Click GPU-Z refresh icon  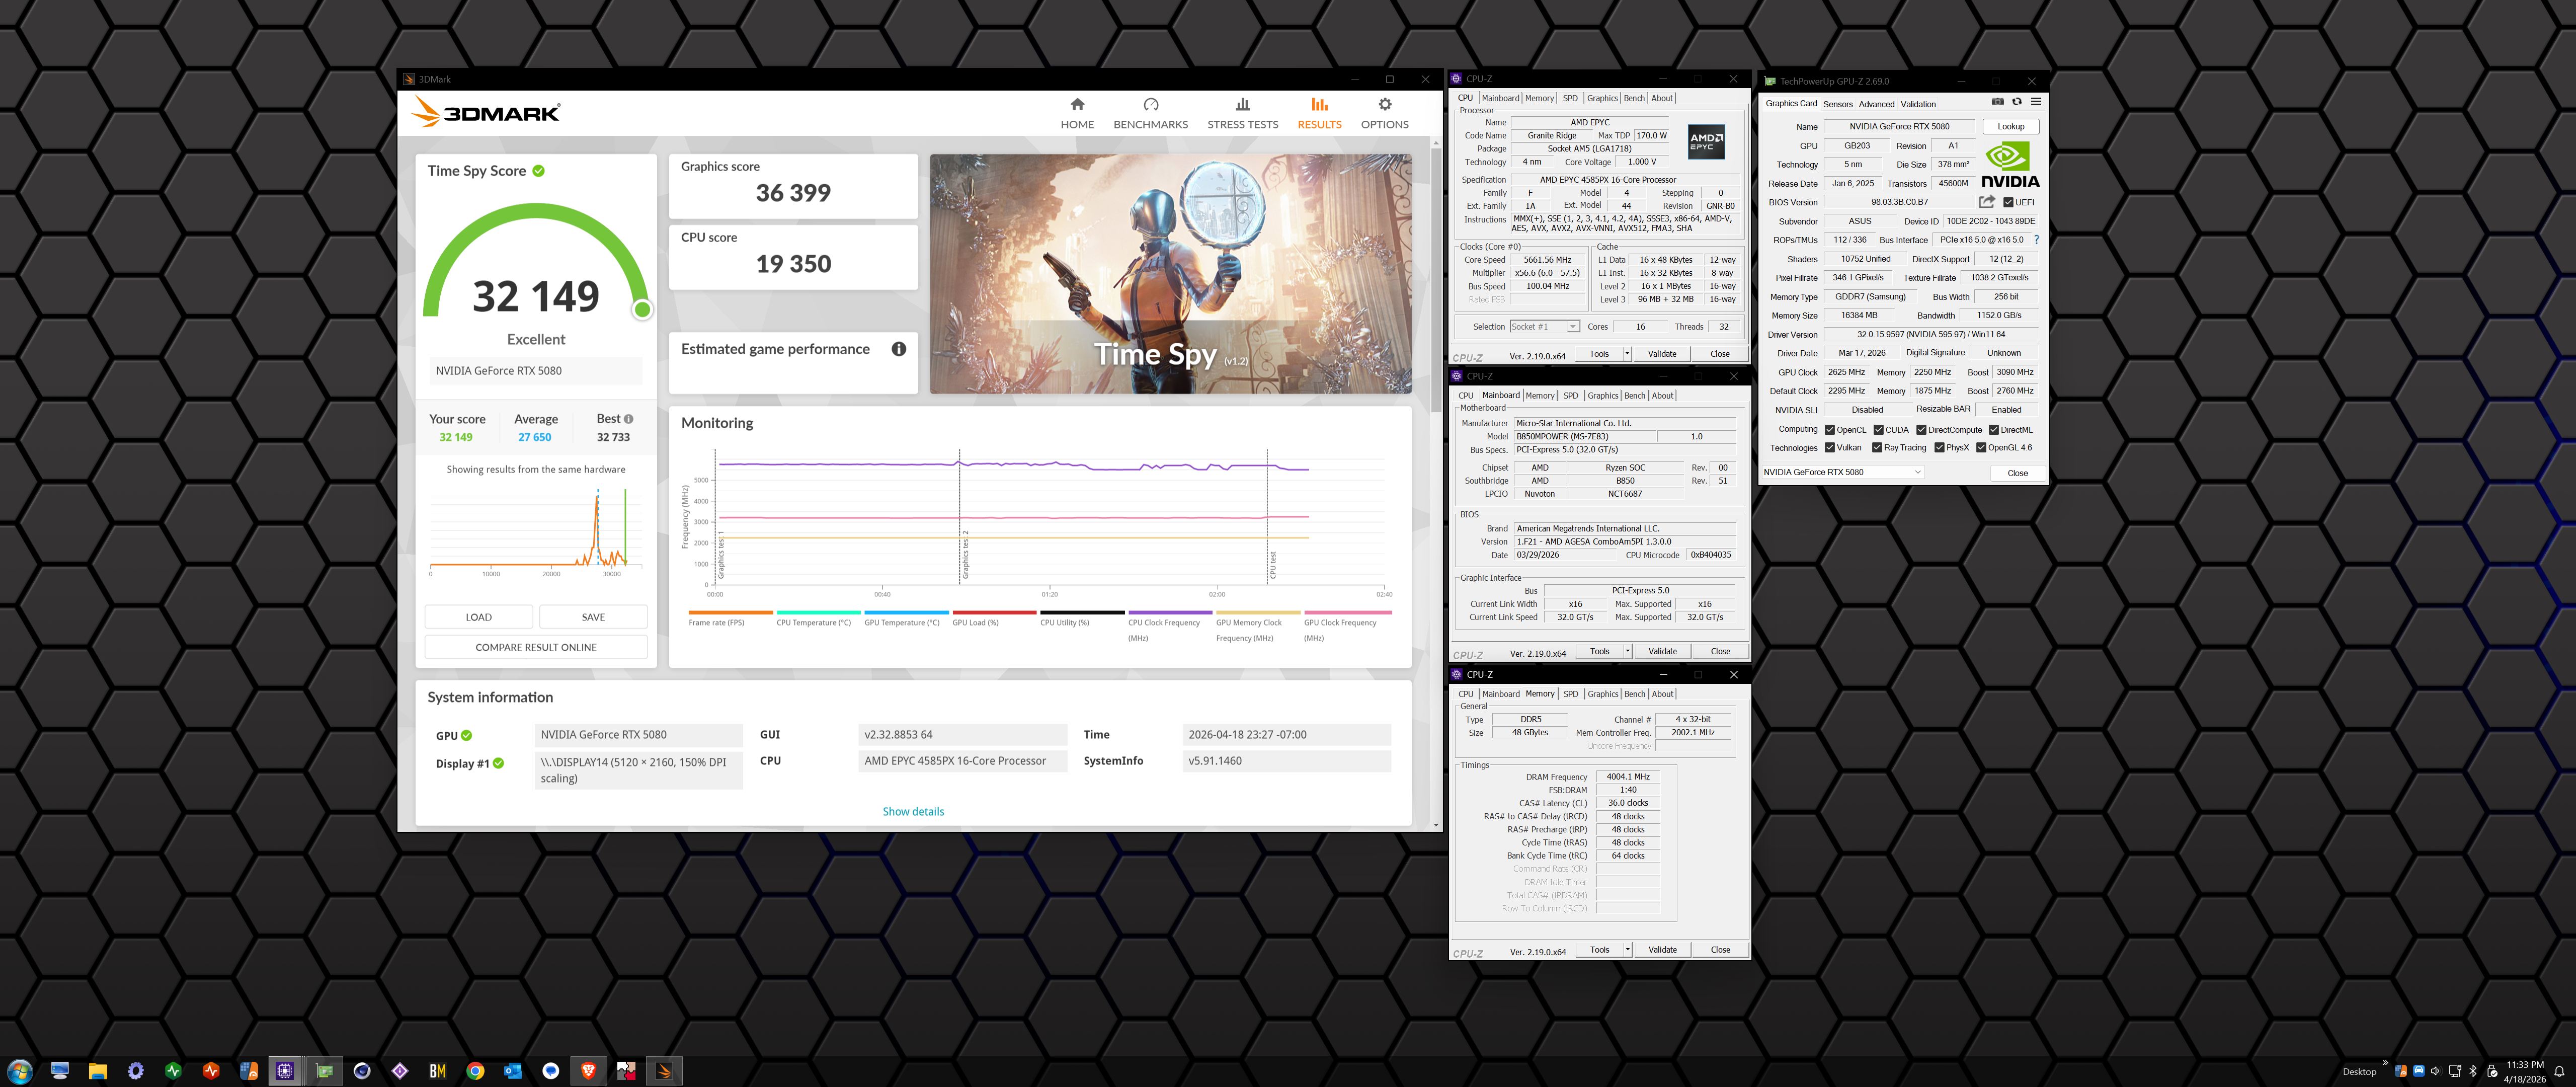click(x=2016, y=102)
